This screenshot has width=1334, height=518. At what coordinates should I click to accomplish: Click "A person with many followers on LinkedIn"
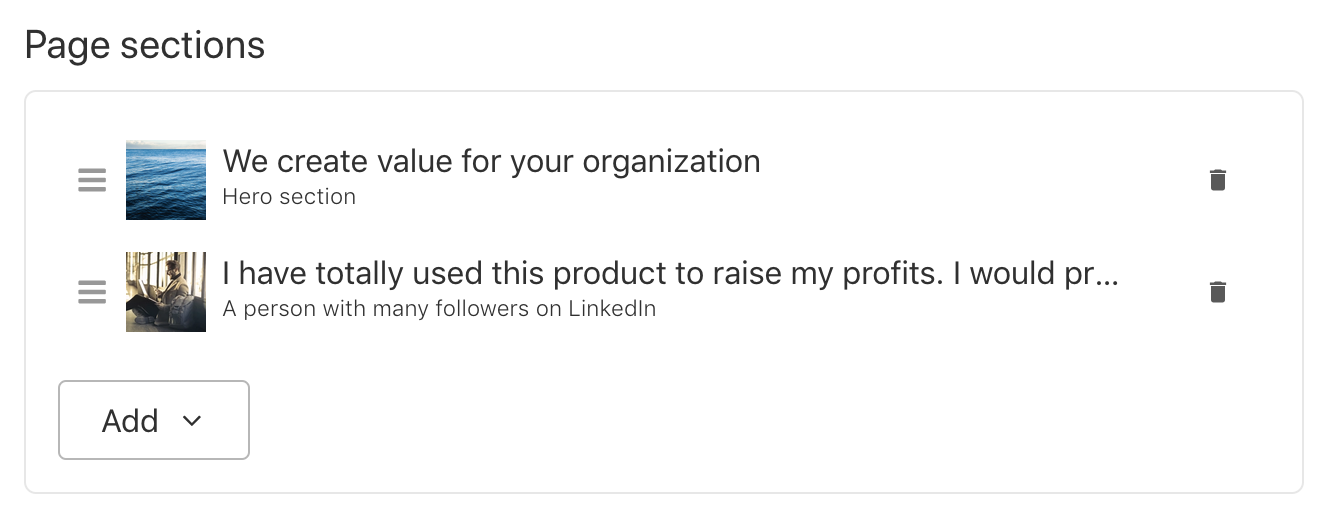click(439, 309)
